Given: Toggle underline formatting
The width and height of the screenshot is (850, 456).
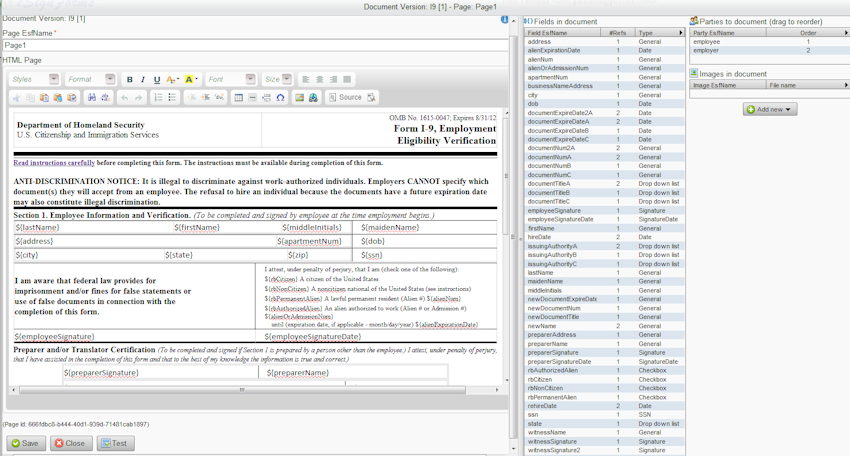Looking at the screenshot, I should 157,80.
